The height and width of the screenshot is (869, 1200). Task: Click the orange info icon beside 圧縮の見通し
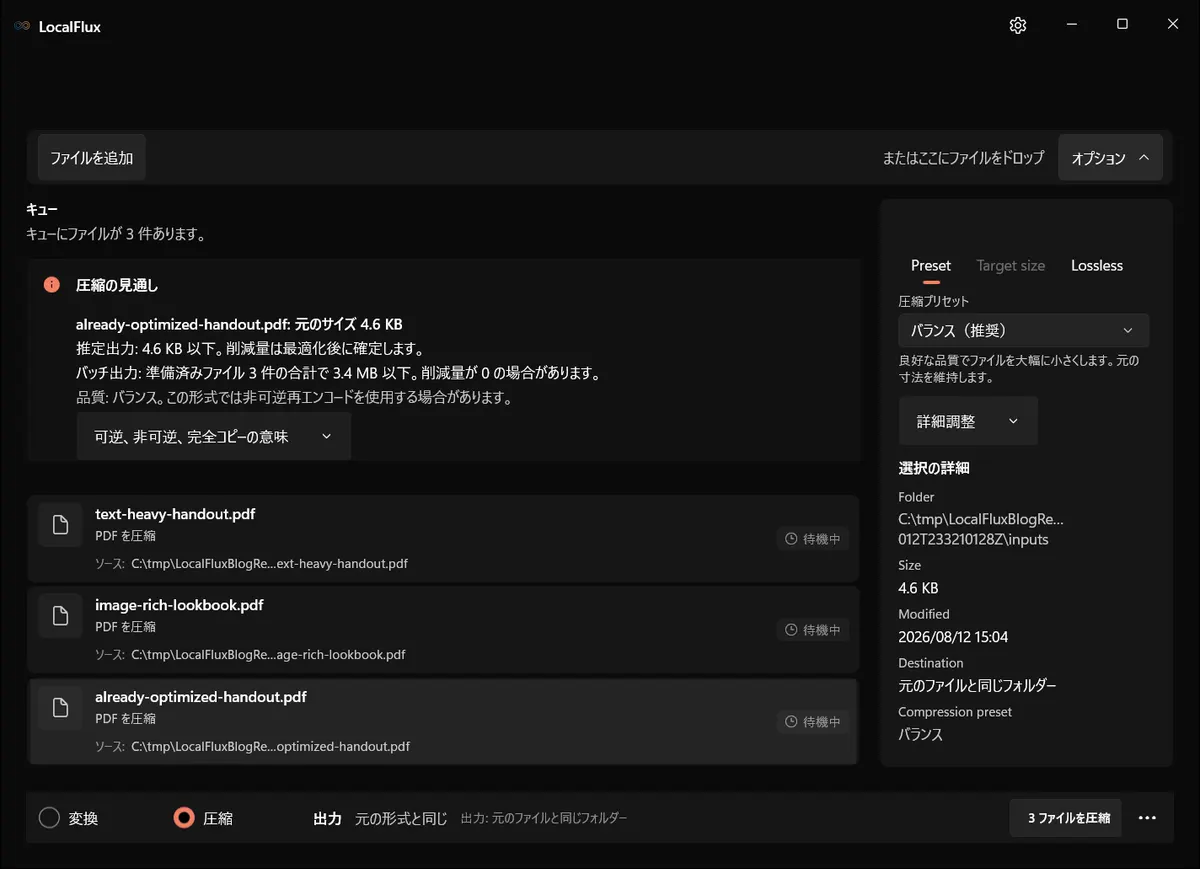pyautogui.click(x=52, y=285)
